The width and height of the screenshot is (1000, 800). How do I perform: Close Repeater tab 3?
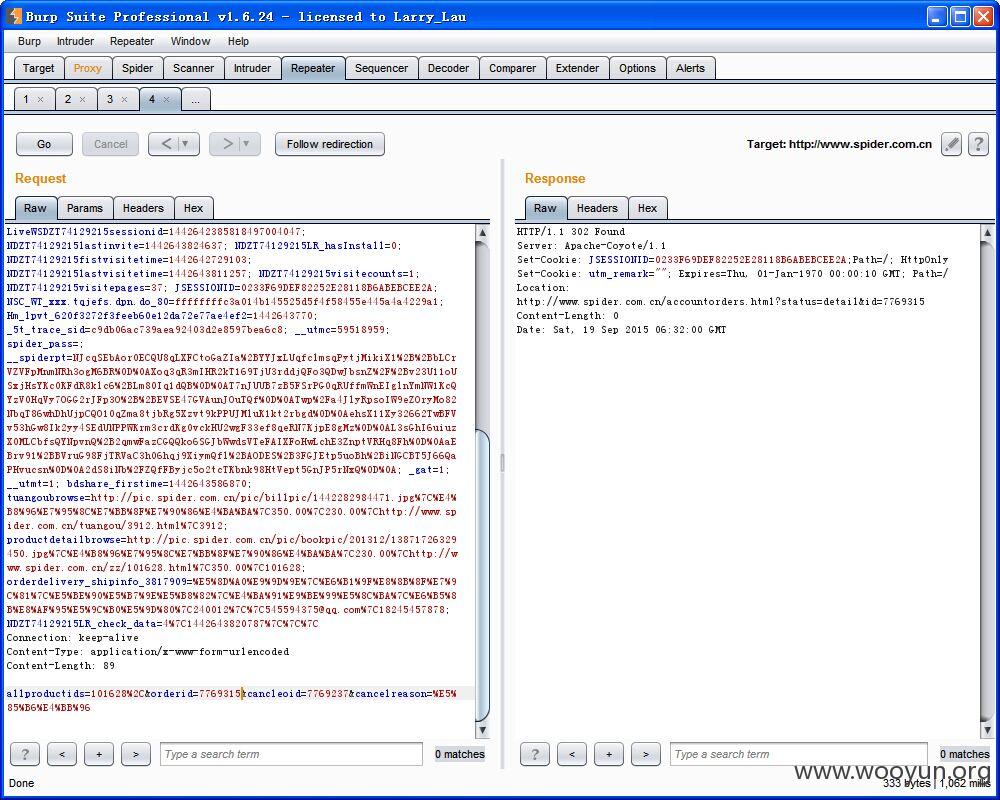pos(124,100)
